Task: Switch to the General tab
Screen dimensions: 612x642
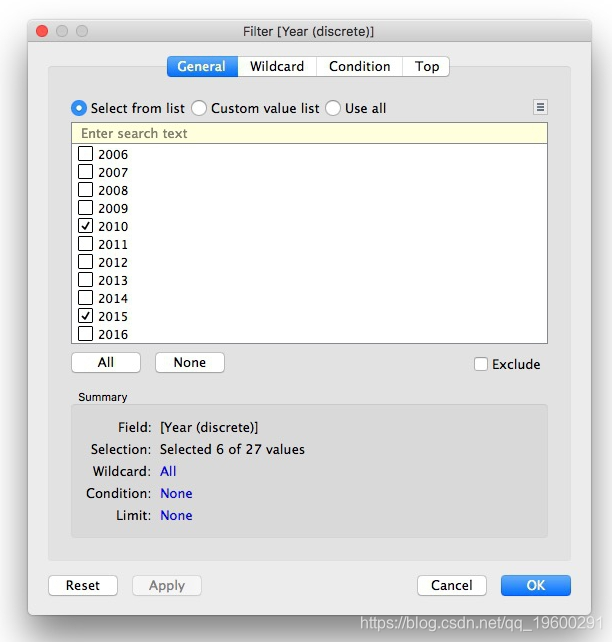Action: tap(202, 66)
